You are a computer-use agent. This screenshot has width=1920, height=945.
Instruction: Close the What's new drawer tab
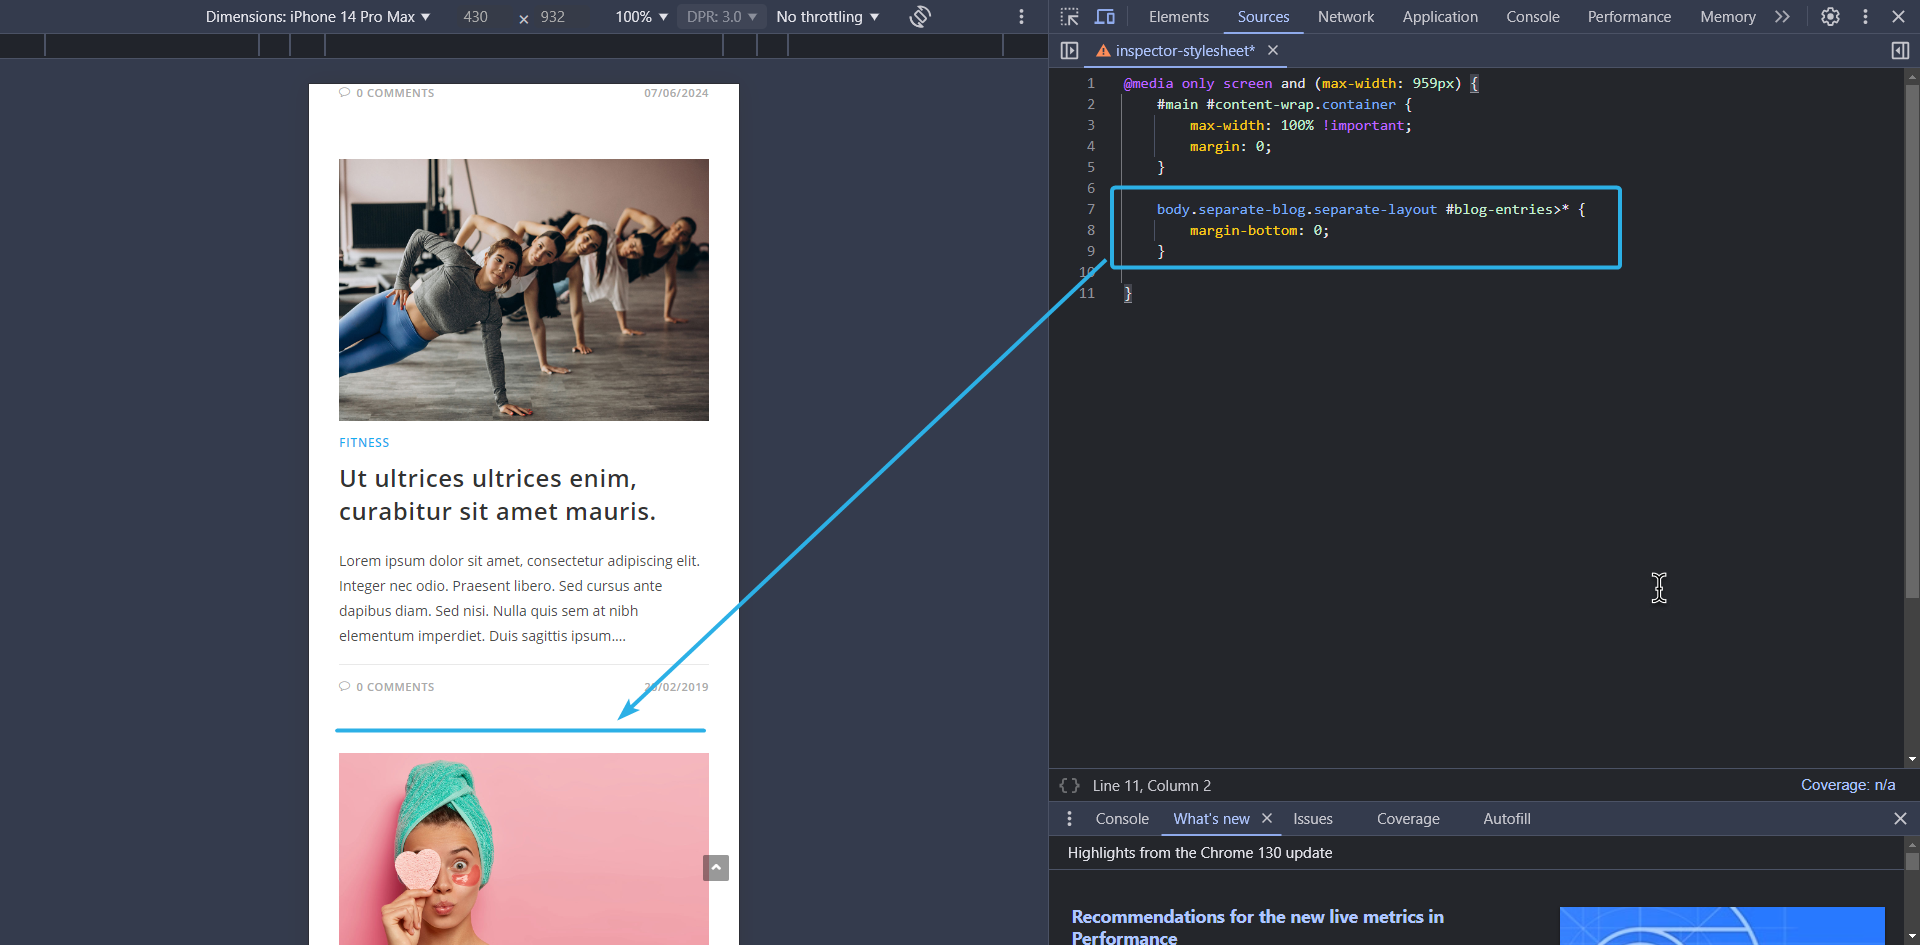pos(1267,818)
